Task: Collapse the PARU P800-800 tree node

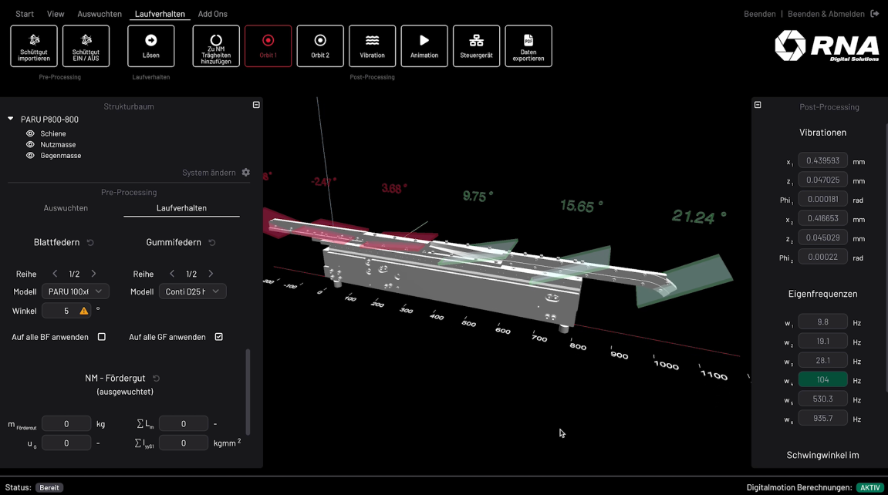Action: tap(11, 119)
